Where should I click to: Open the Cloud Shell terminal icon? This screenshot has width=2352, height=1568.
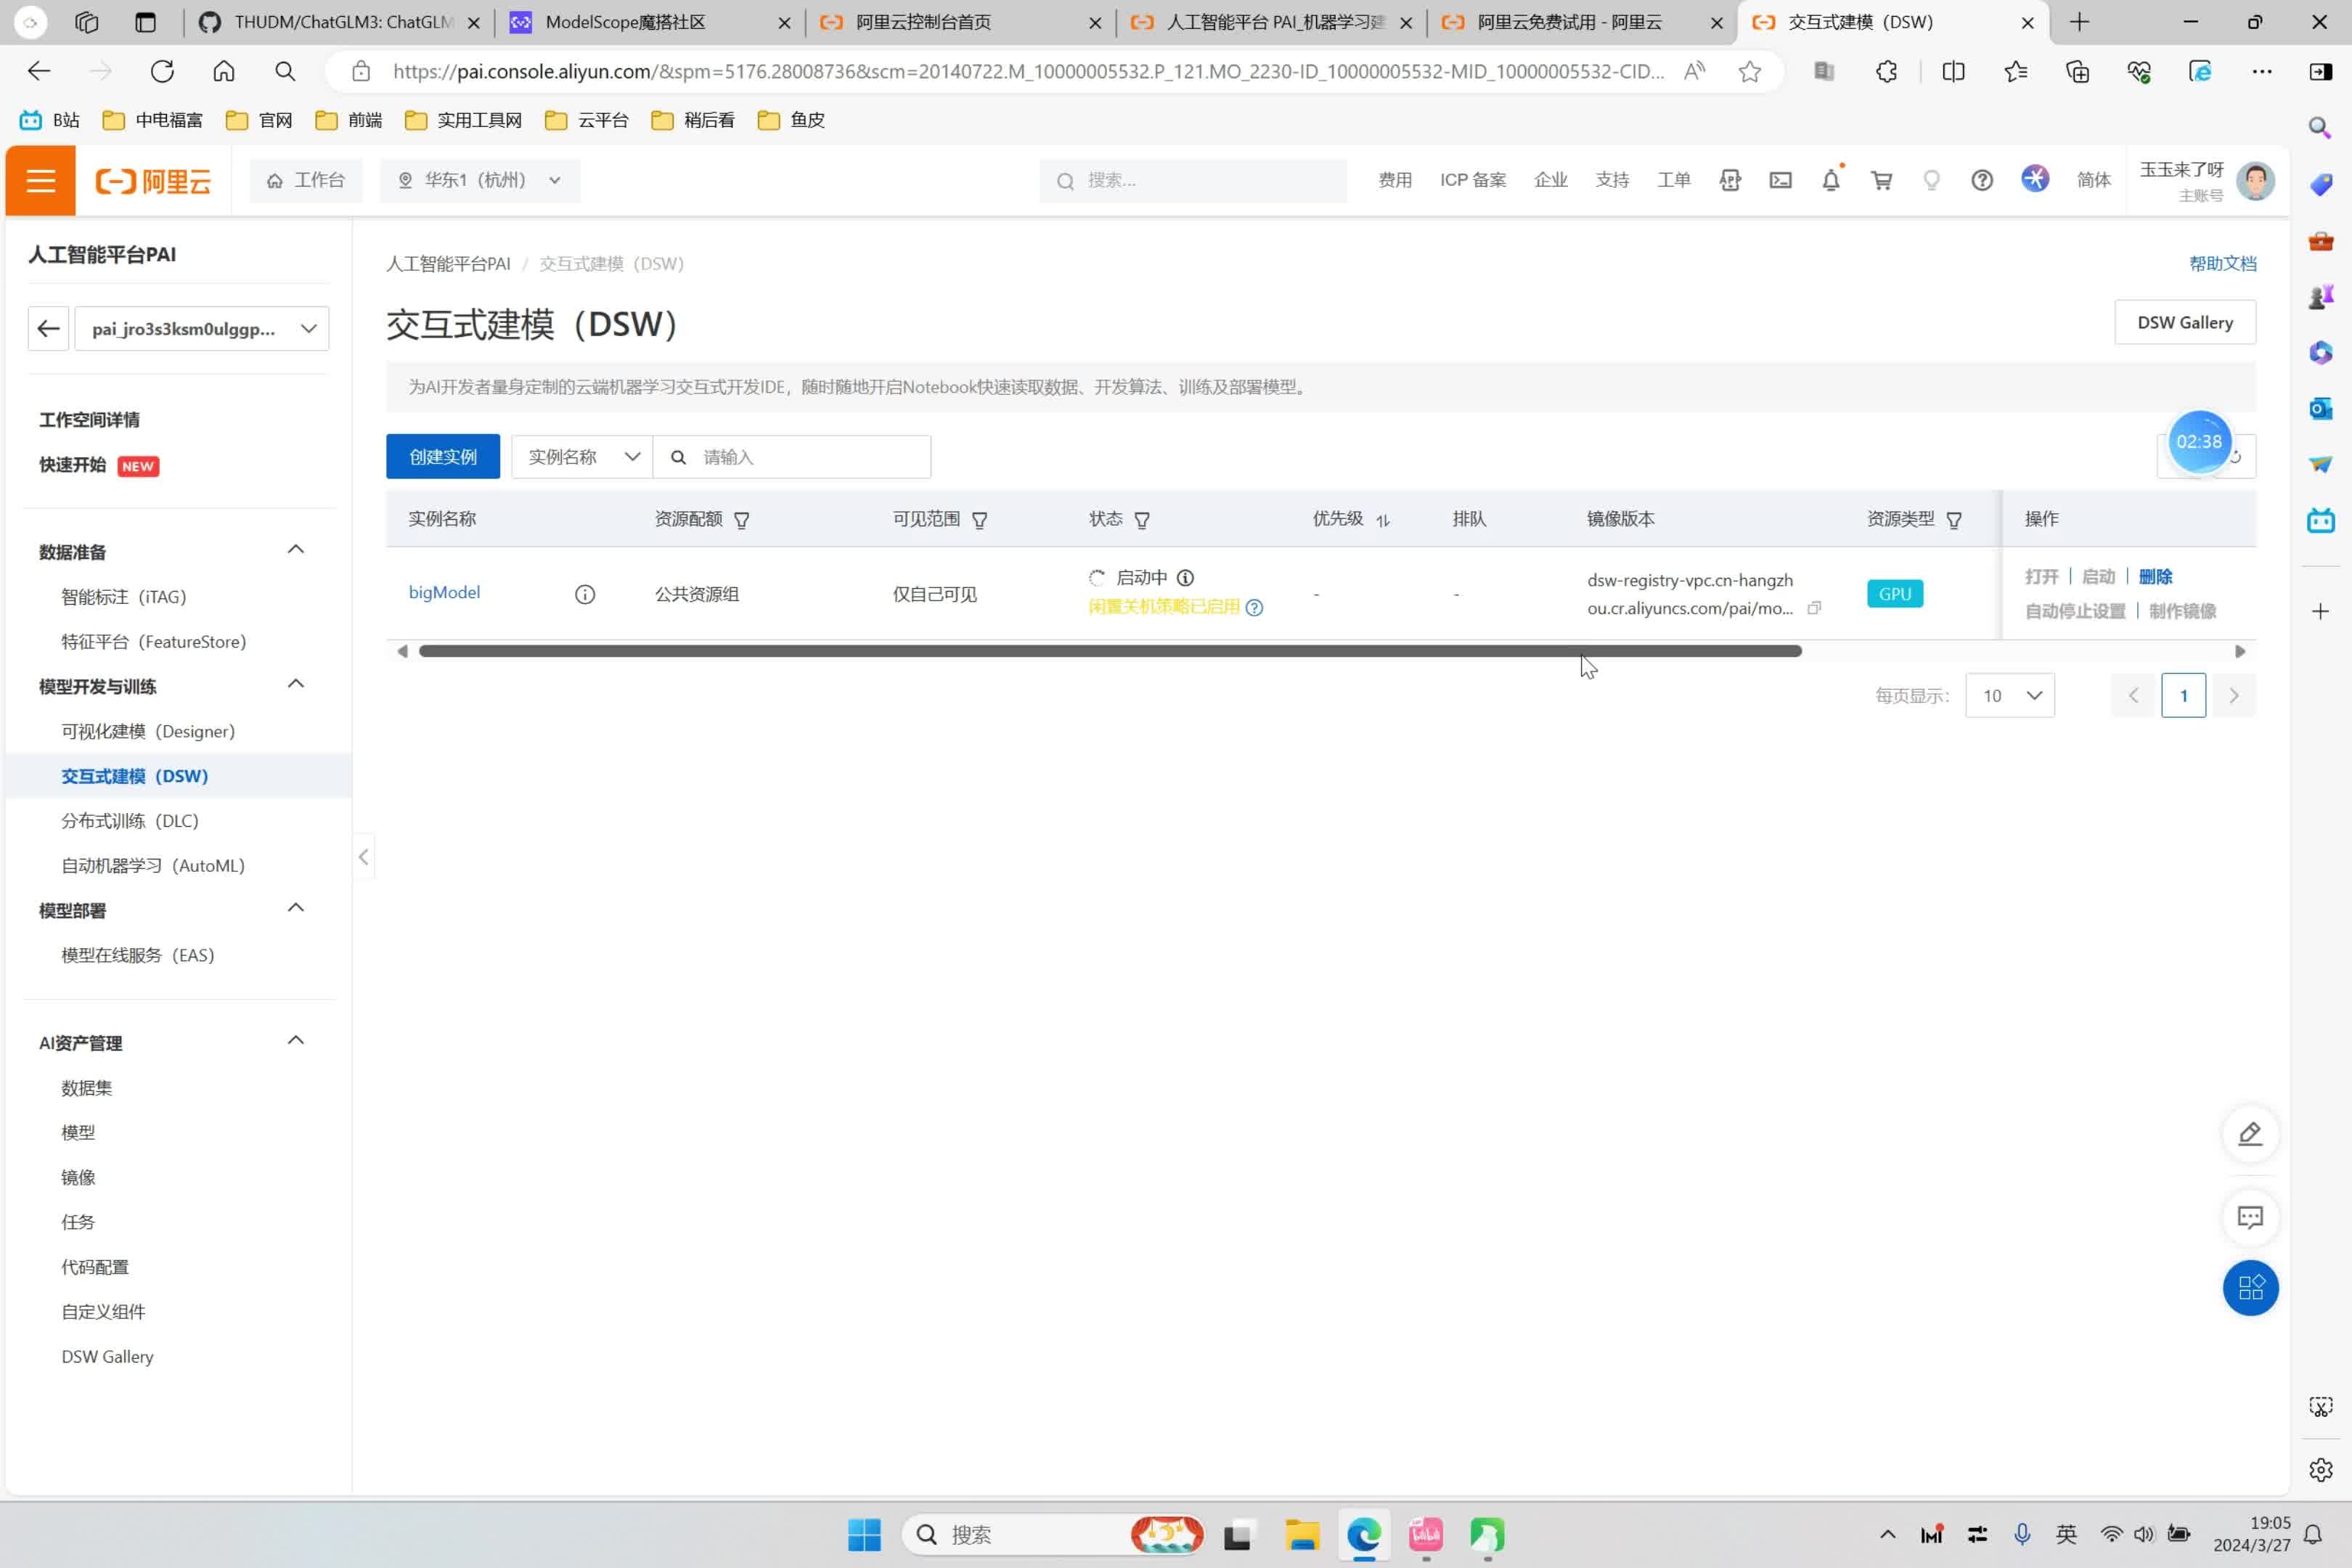pos(1780,180)
